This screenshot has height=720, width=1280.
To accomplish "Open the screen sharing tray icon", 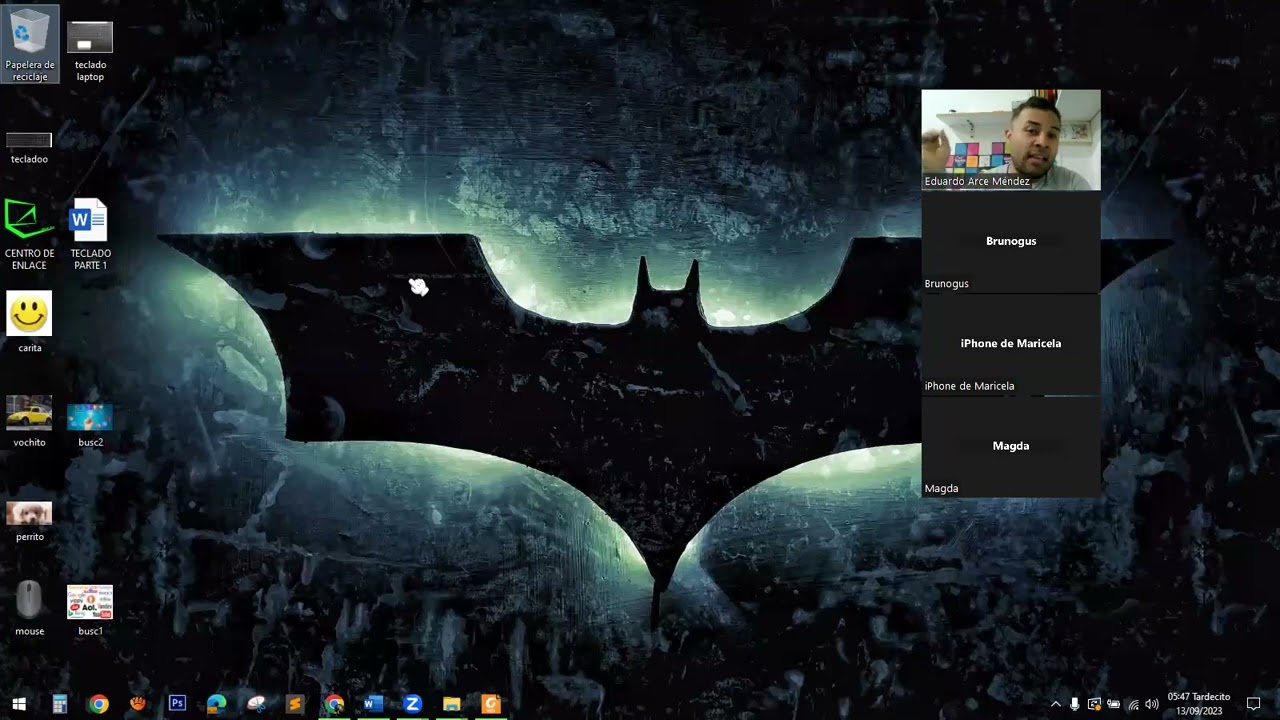I will click(1094, 704).
